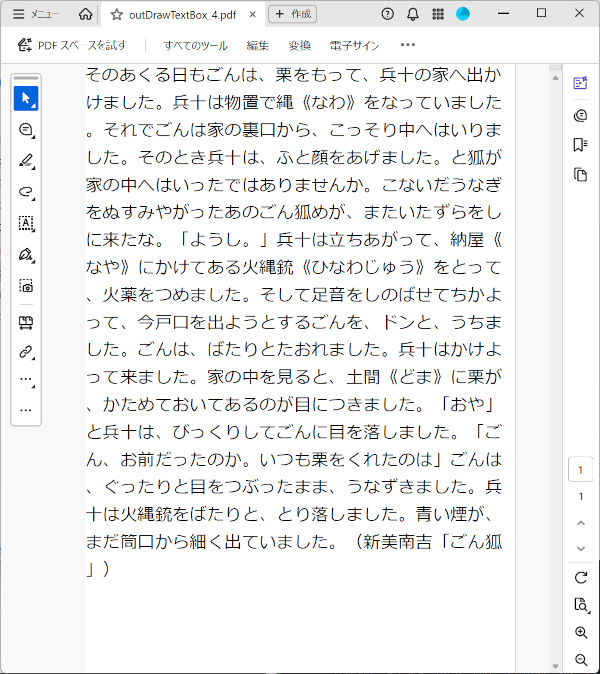The width and height of the screenshot is (600, 674).
Task: Grab the left toolbar drag handle
Action: (x=26, y=78)
